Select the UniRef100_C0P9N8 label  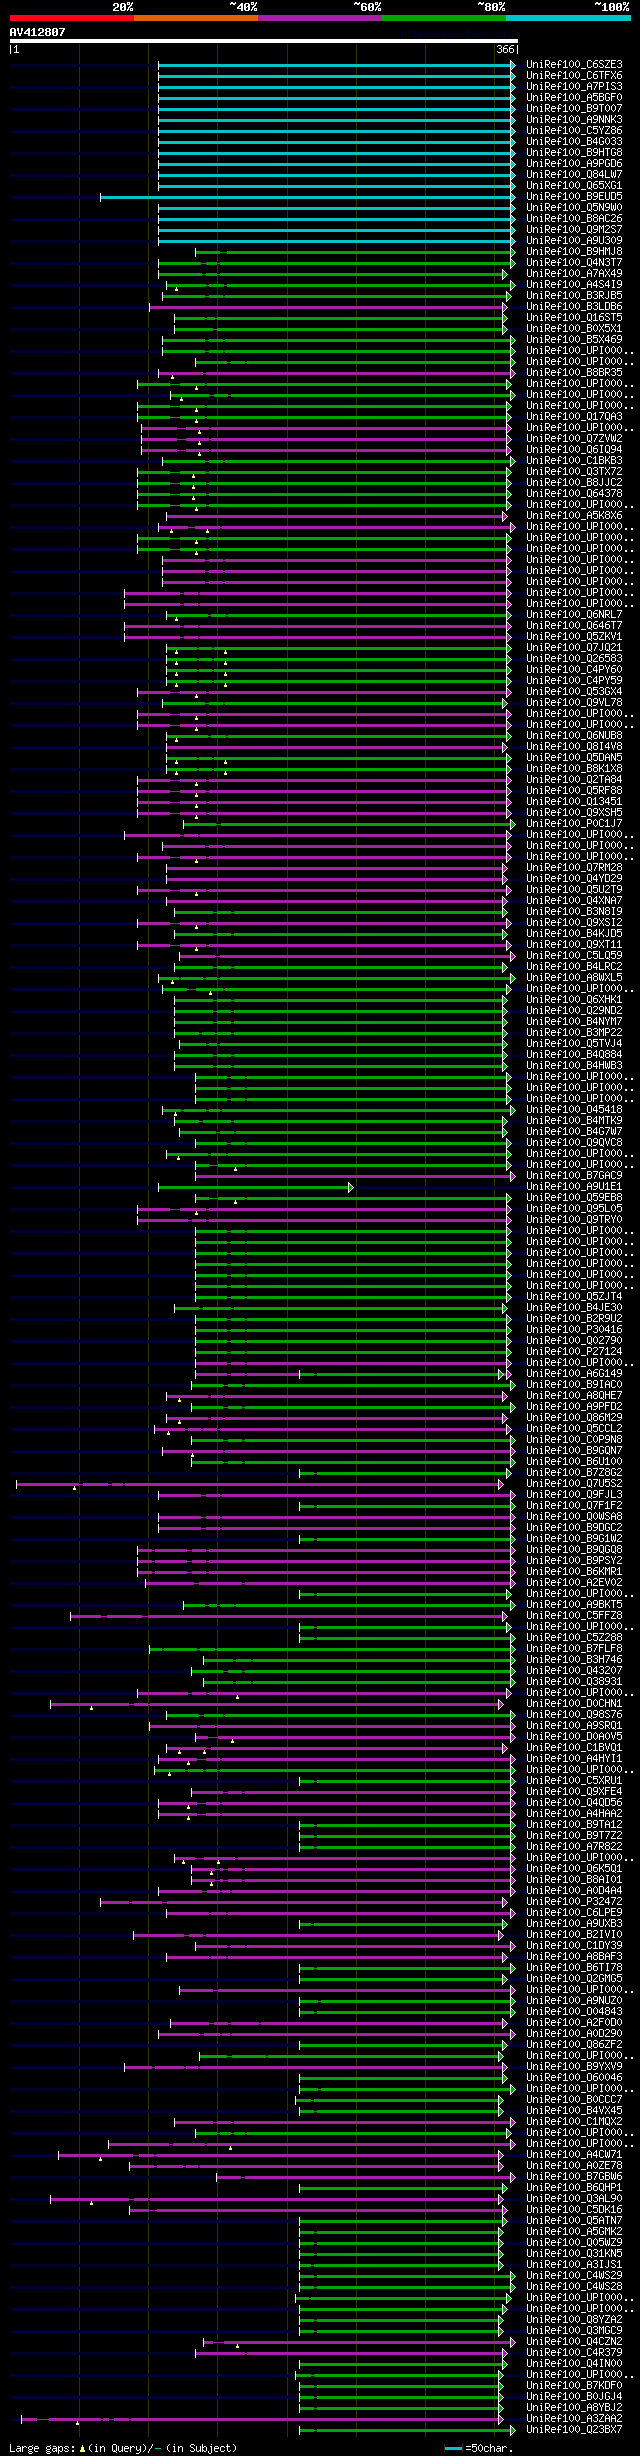[x=574, y=1440]
